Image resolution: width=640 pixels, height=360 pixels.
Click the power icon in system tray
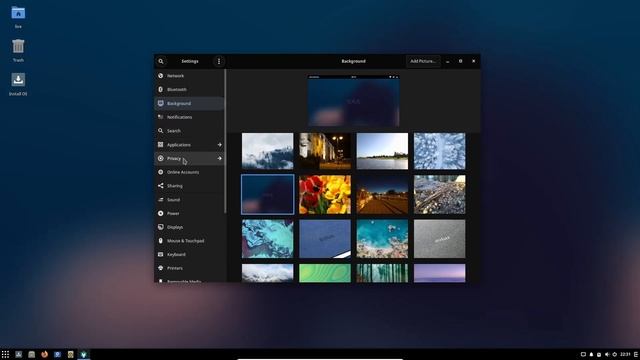[615, 354]
